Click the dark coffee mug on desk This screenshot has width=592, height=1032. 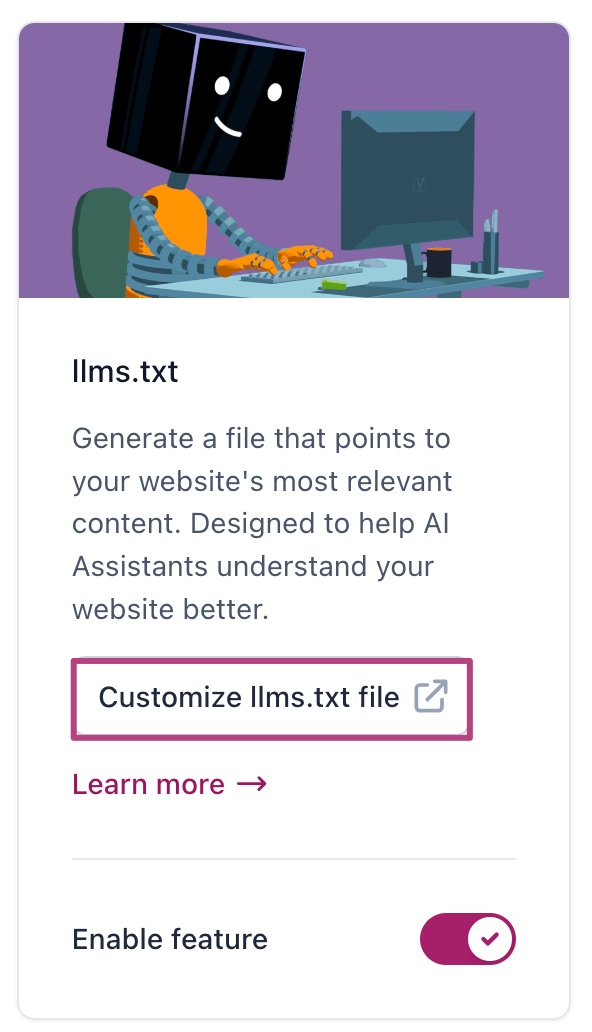click(x=437, y=262)
